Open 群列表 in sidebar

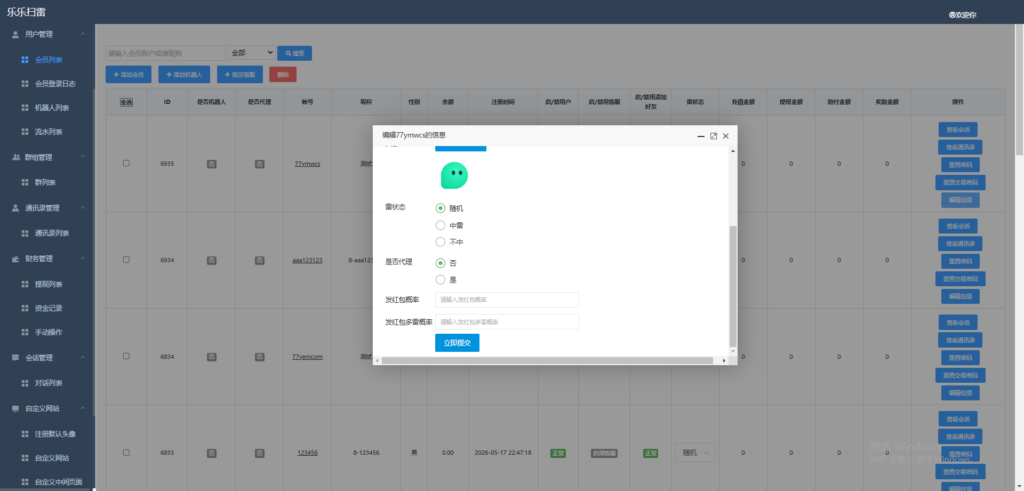coord(46,182)
